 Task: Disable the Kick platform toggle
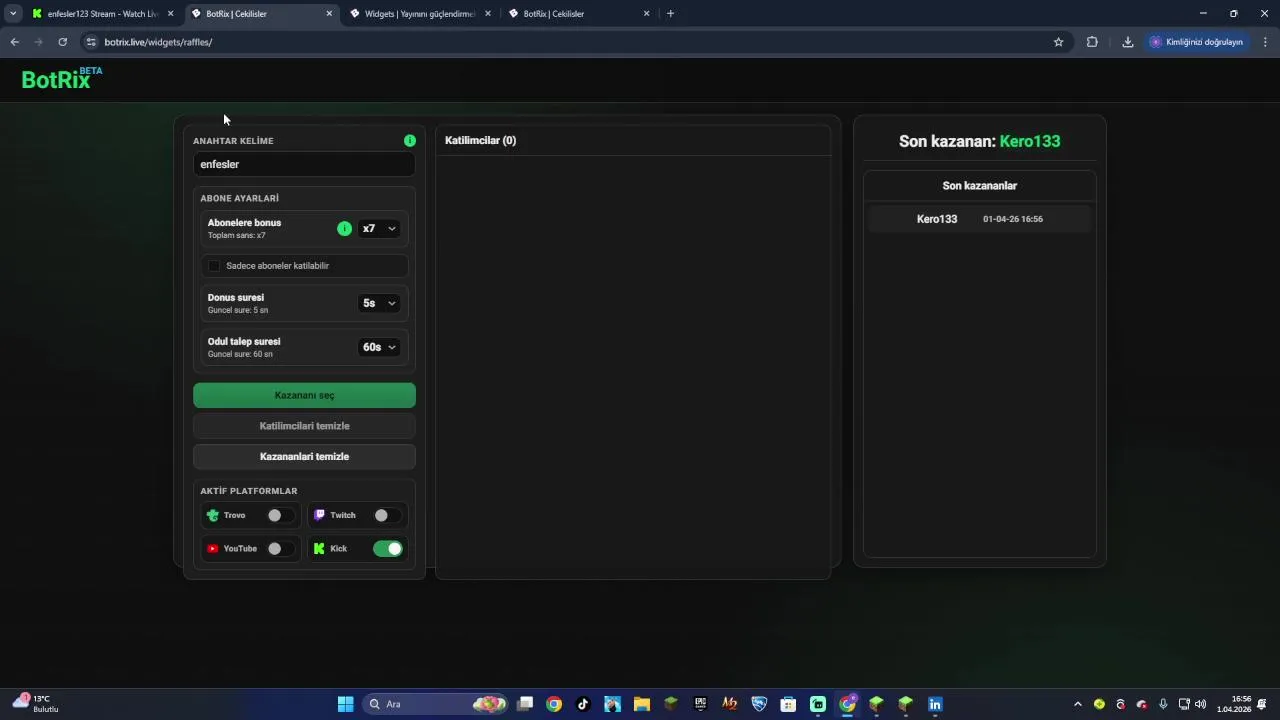pyautogui.click(x=387, y=549)
